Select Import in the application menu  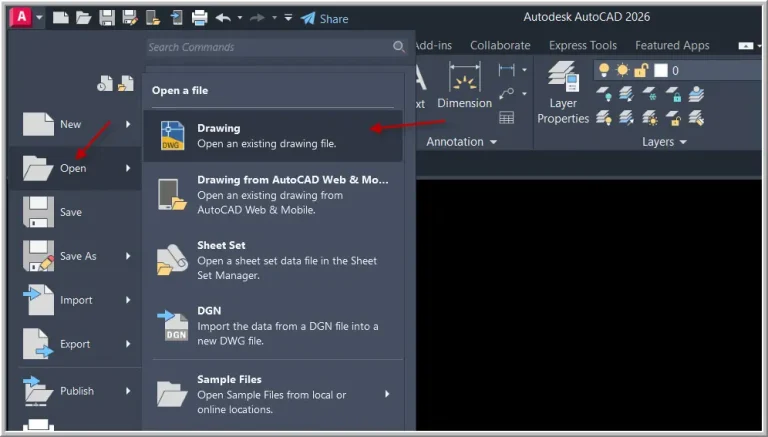point(76,300)
